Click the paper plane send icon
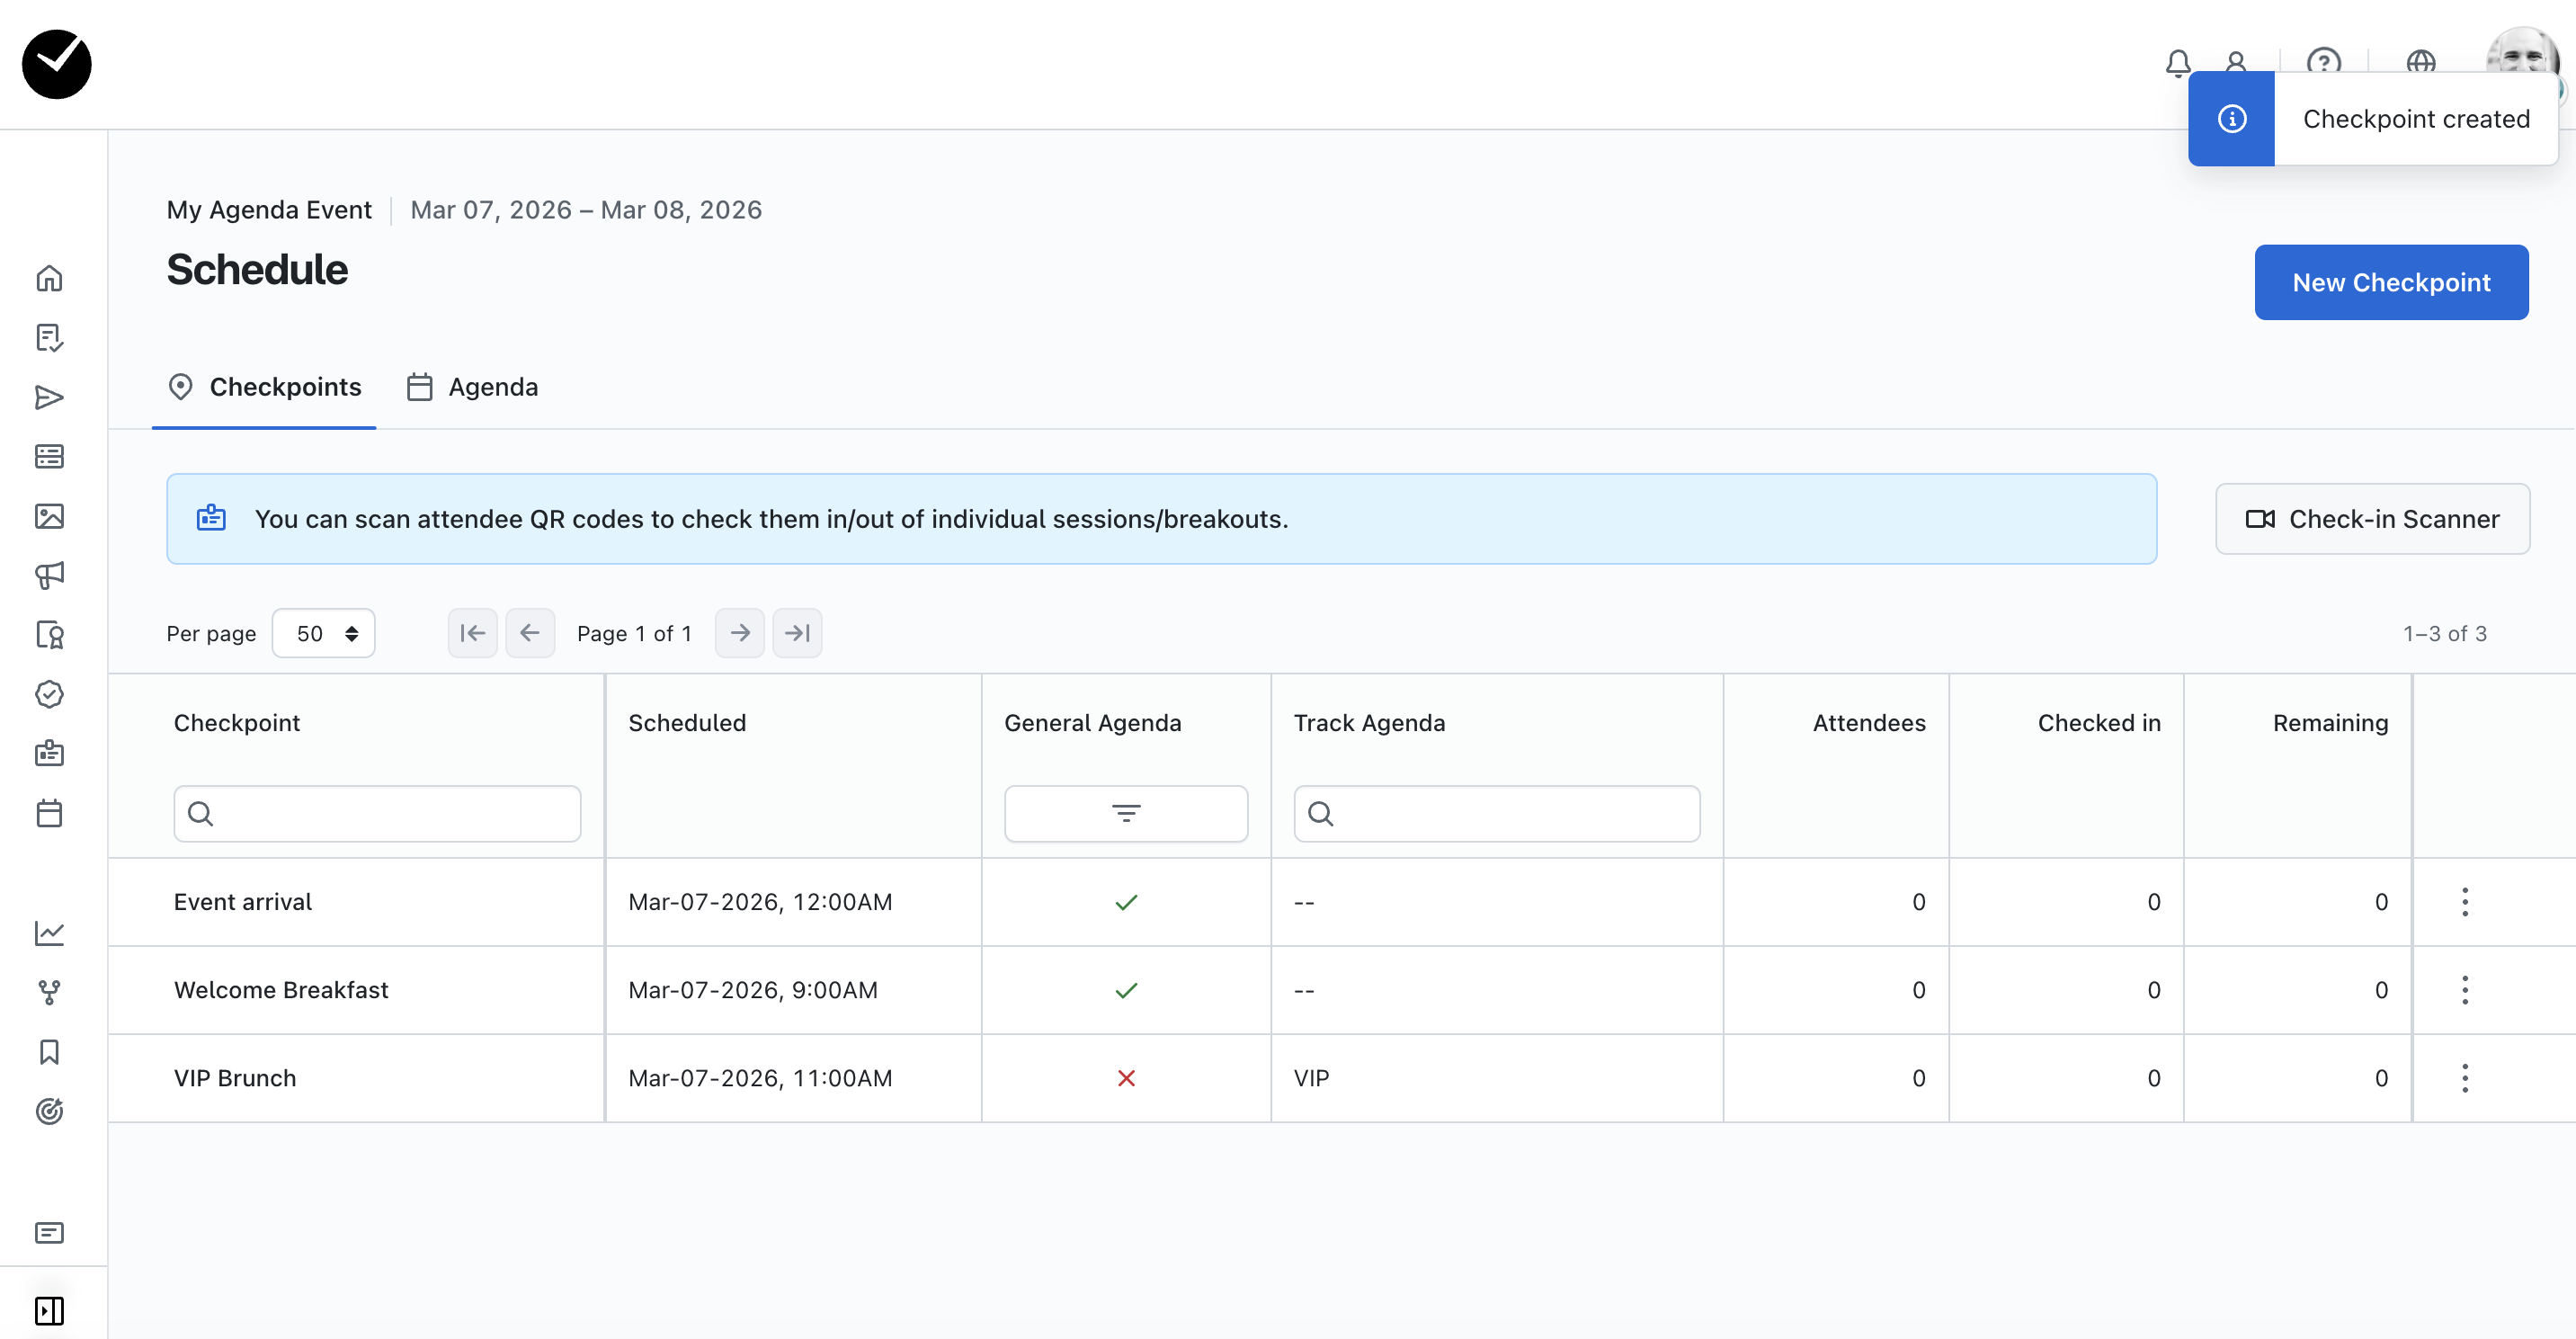 tap(49, 397)
